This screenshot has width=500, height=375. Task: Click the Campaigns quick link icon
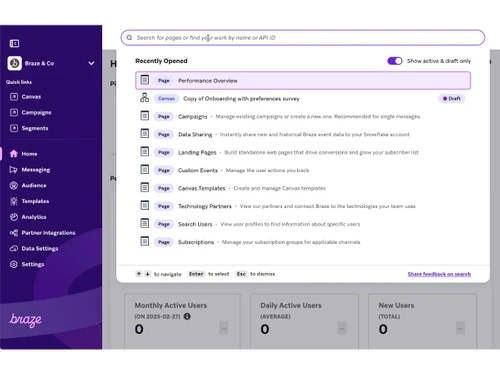coord(14,112)
